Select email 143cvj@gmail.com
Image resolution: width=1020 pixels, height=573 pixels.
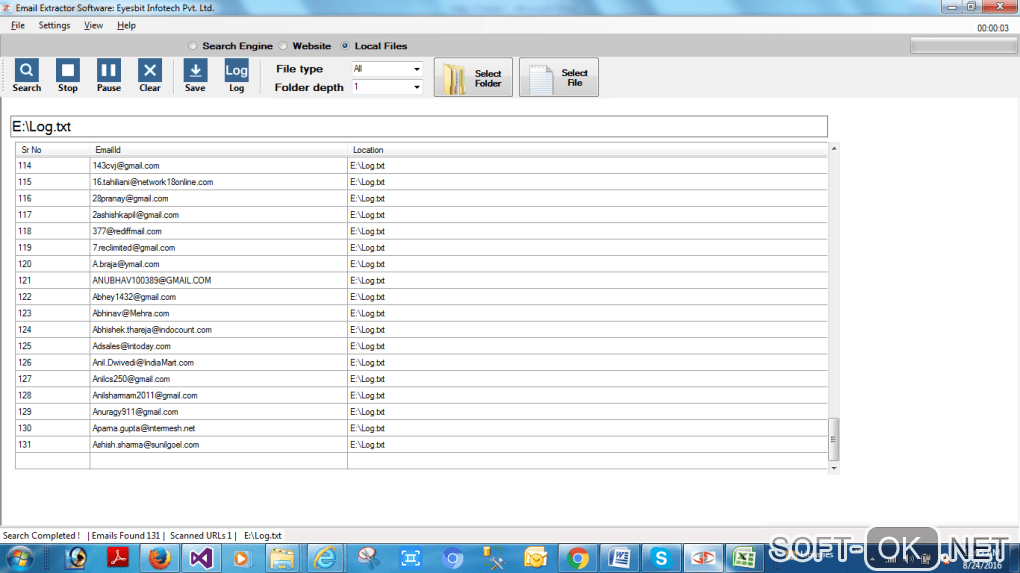(x=126, y=166)
